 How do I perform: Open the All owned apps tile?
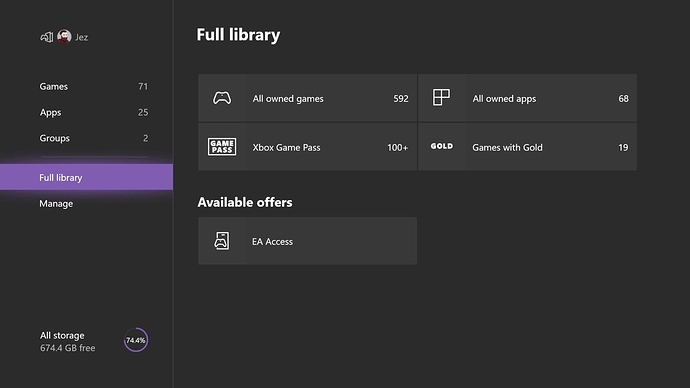[527, 98]
